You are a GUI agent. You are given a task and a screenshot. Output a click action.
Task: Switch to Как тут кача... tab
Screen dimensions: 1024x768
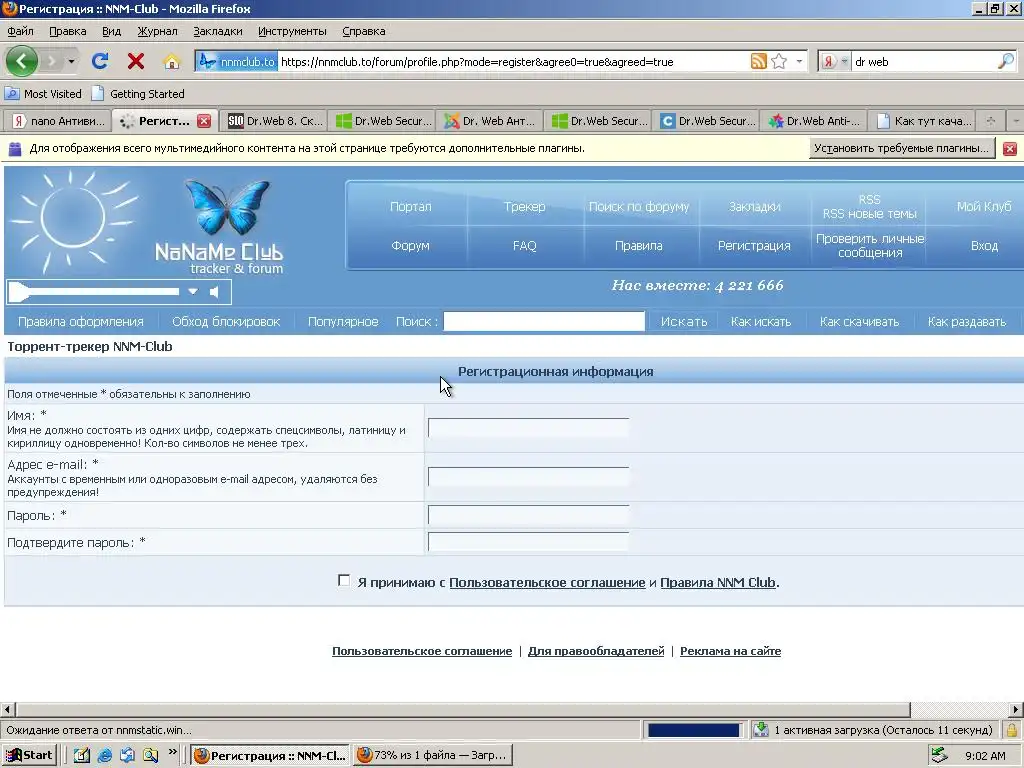pos(923,121)
